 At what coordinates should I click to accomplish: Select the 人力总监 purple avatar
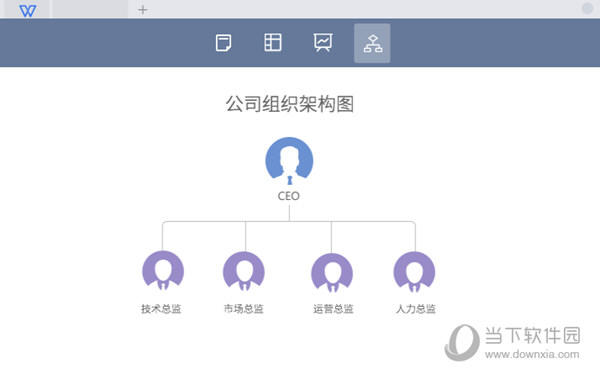414,272
